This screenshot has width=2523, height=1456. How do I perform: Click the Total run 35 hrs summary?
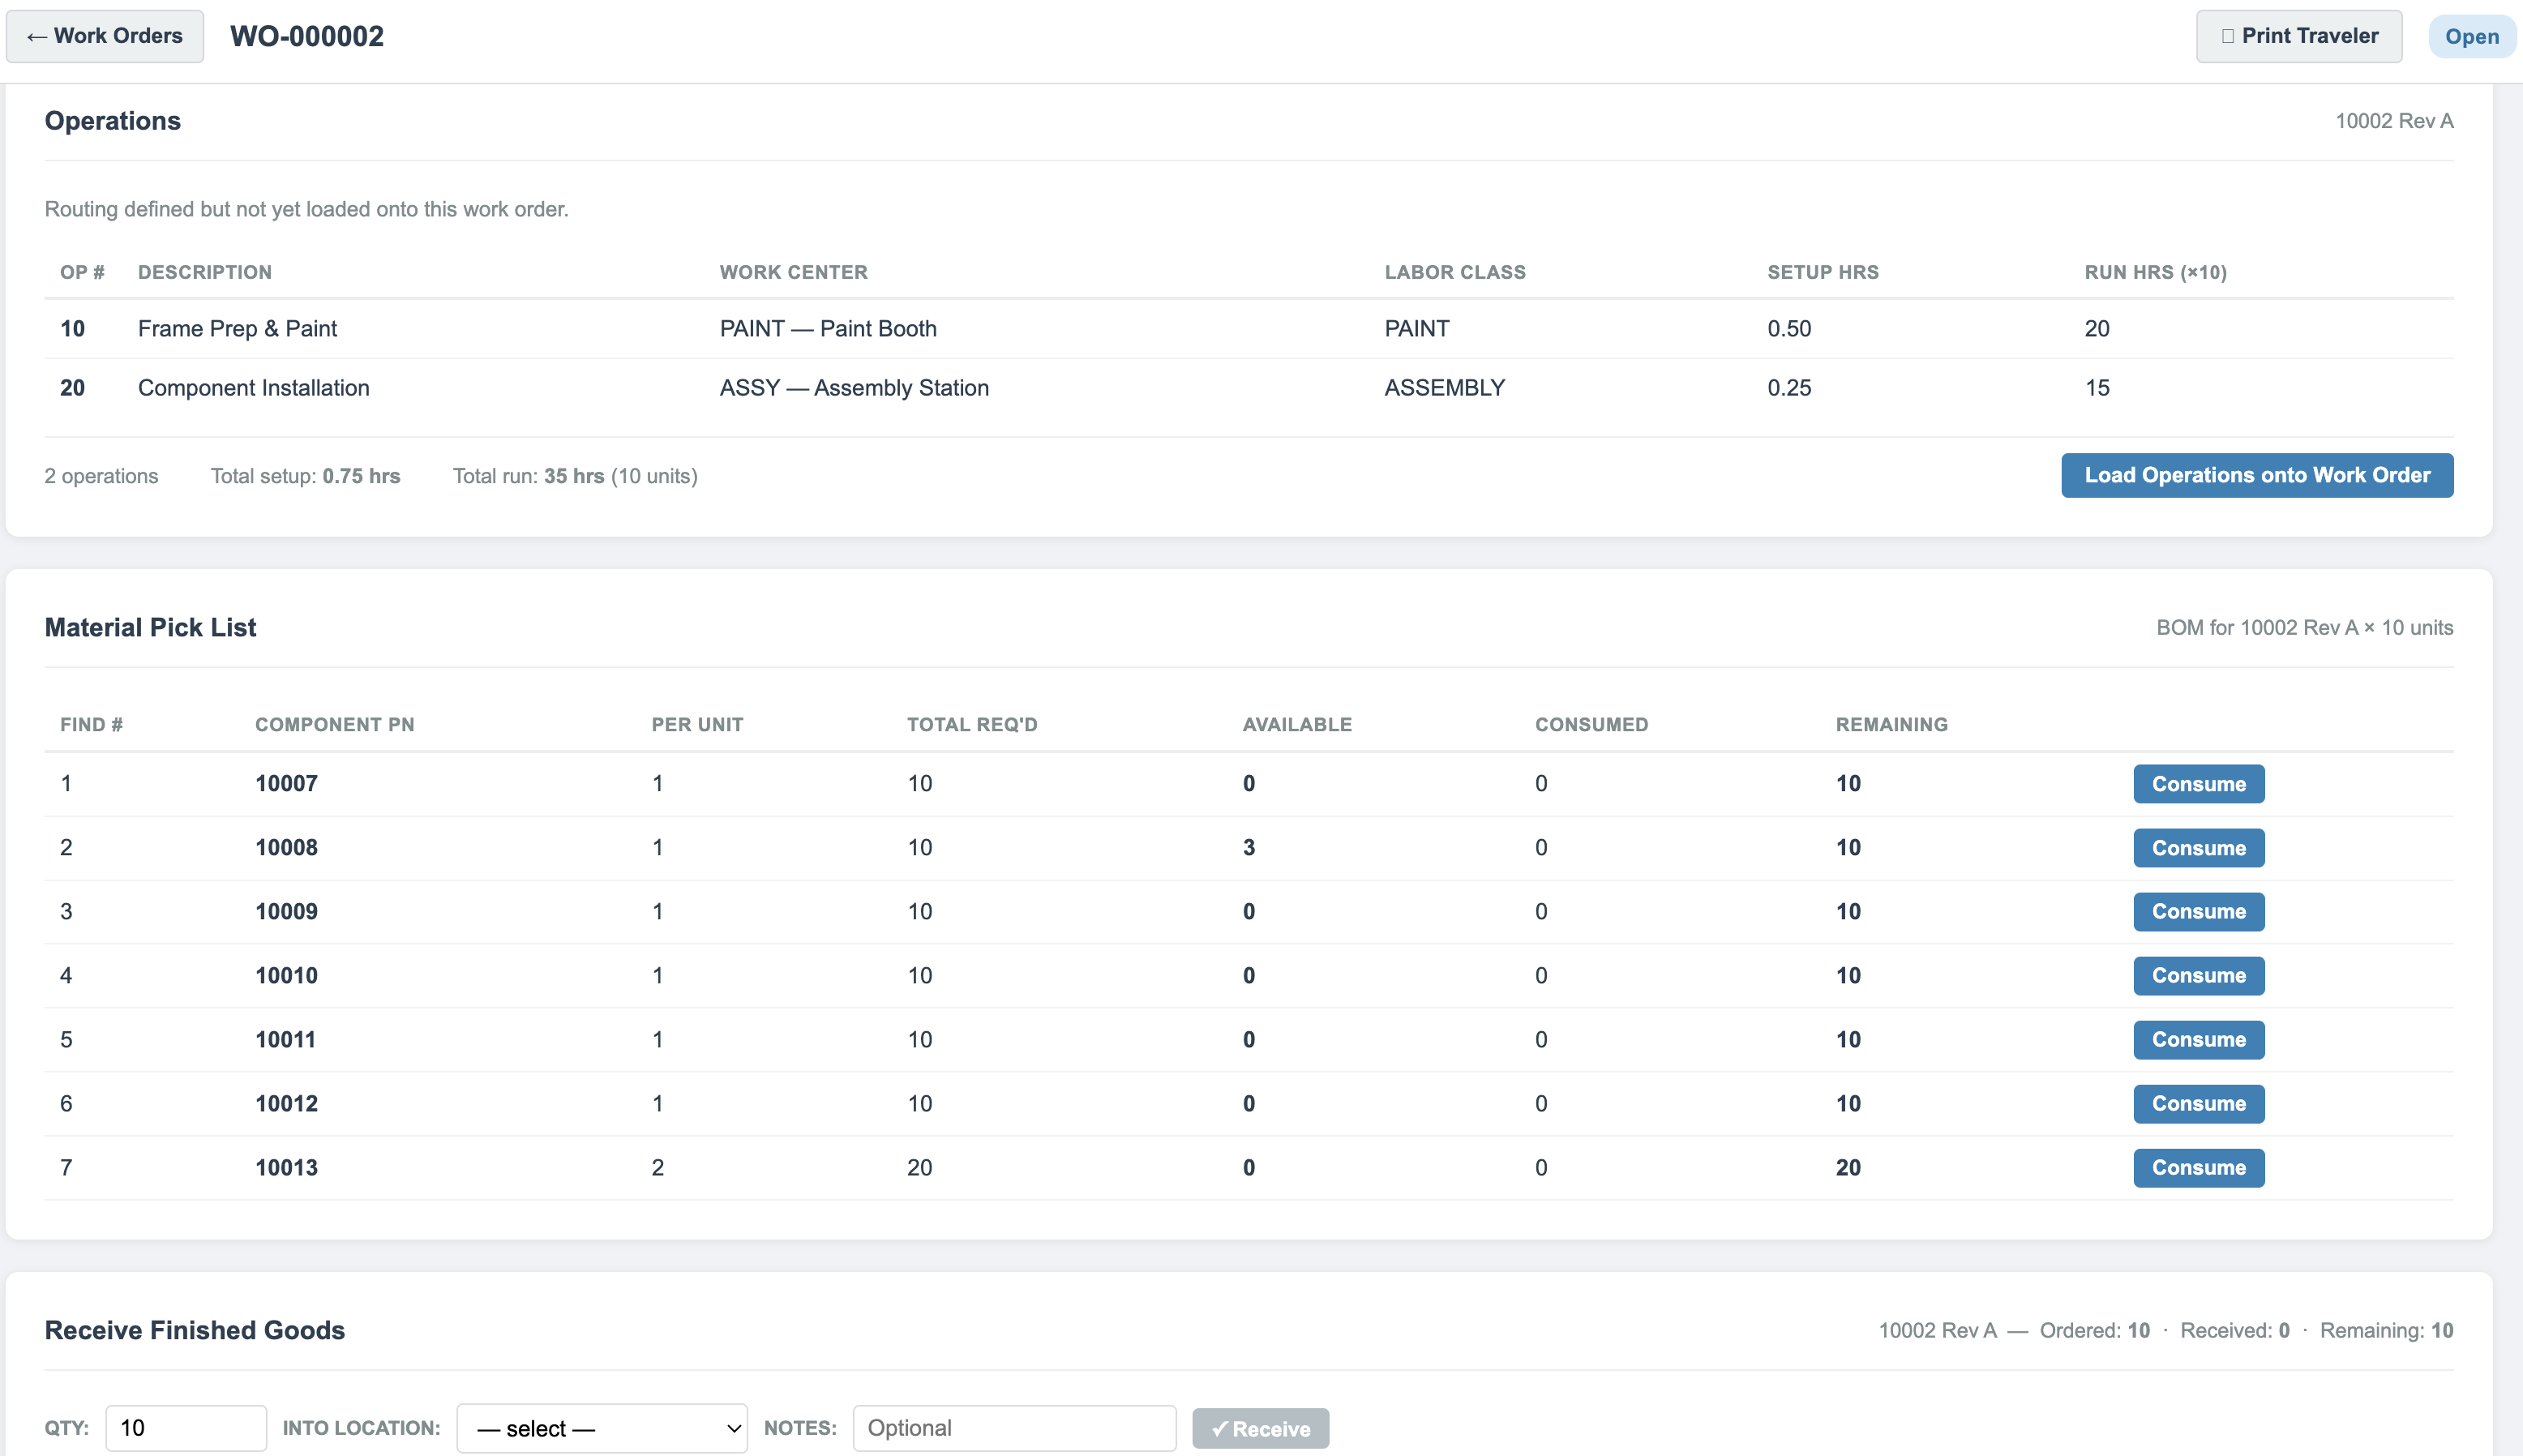tap(575, 476)
